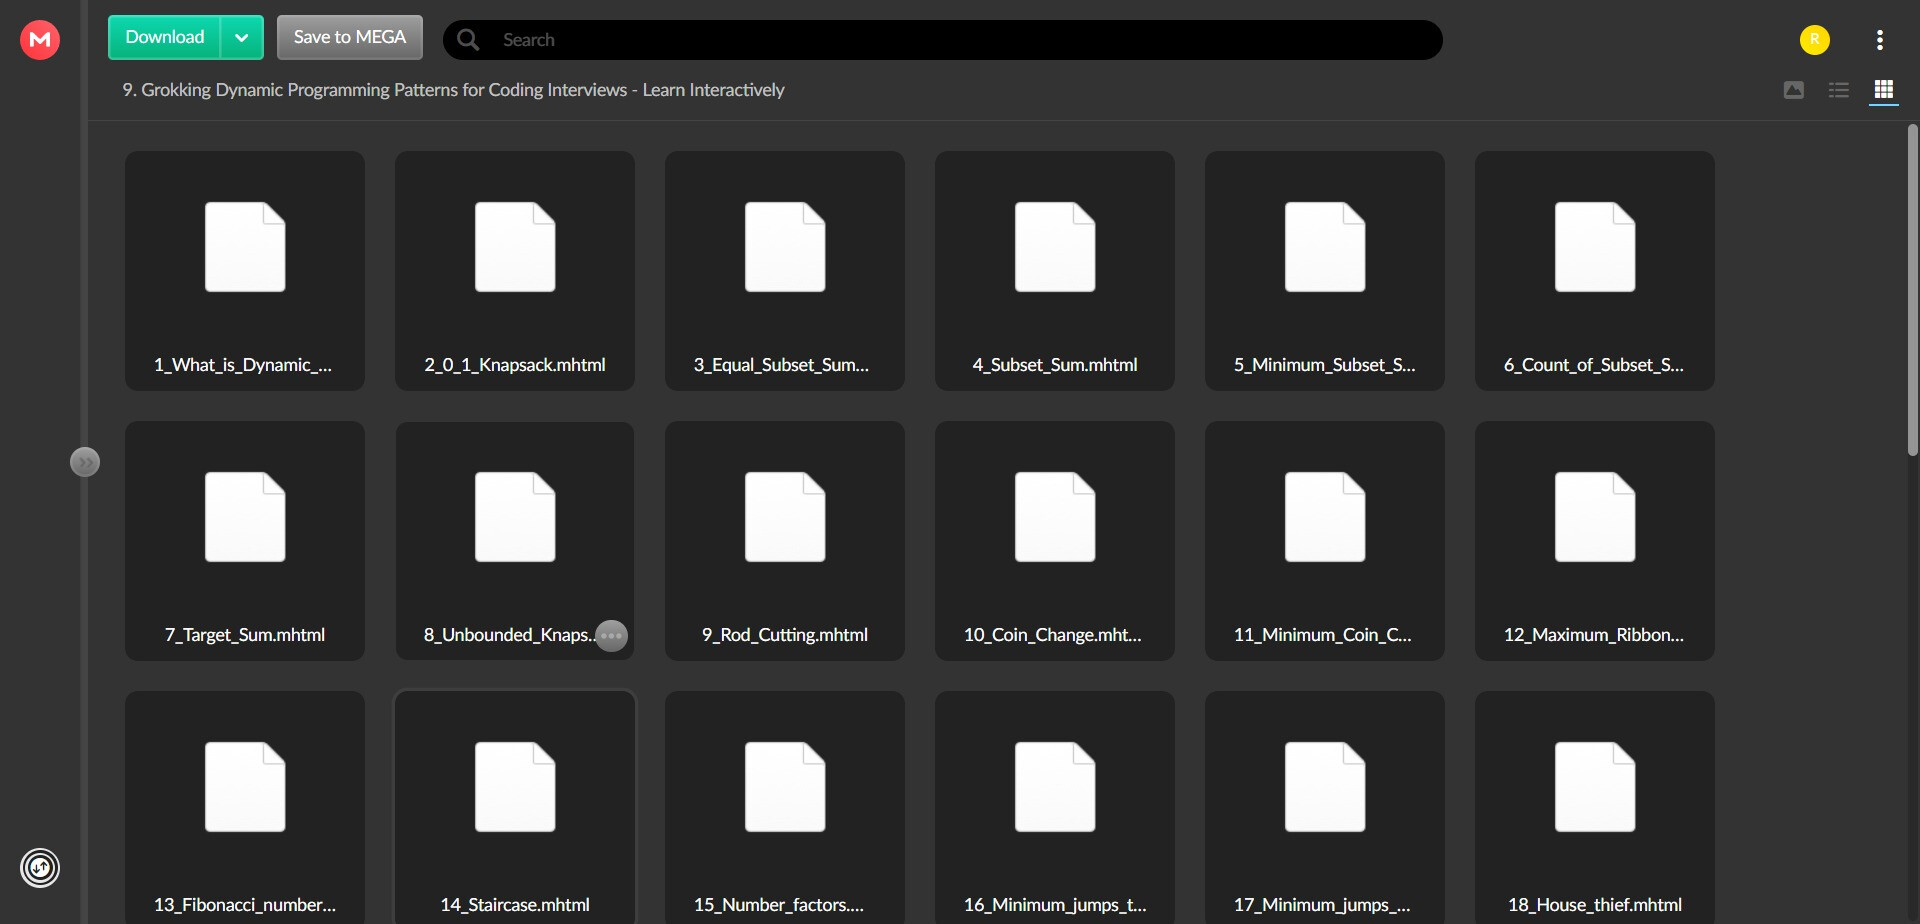Viewport: 1920px width, 924px height.
Task: Click the 17_Minimum_jumps_... file name
Action: [x=1322, y=905]
